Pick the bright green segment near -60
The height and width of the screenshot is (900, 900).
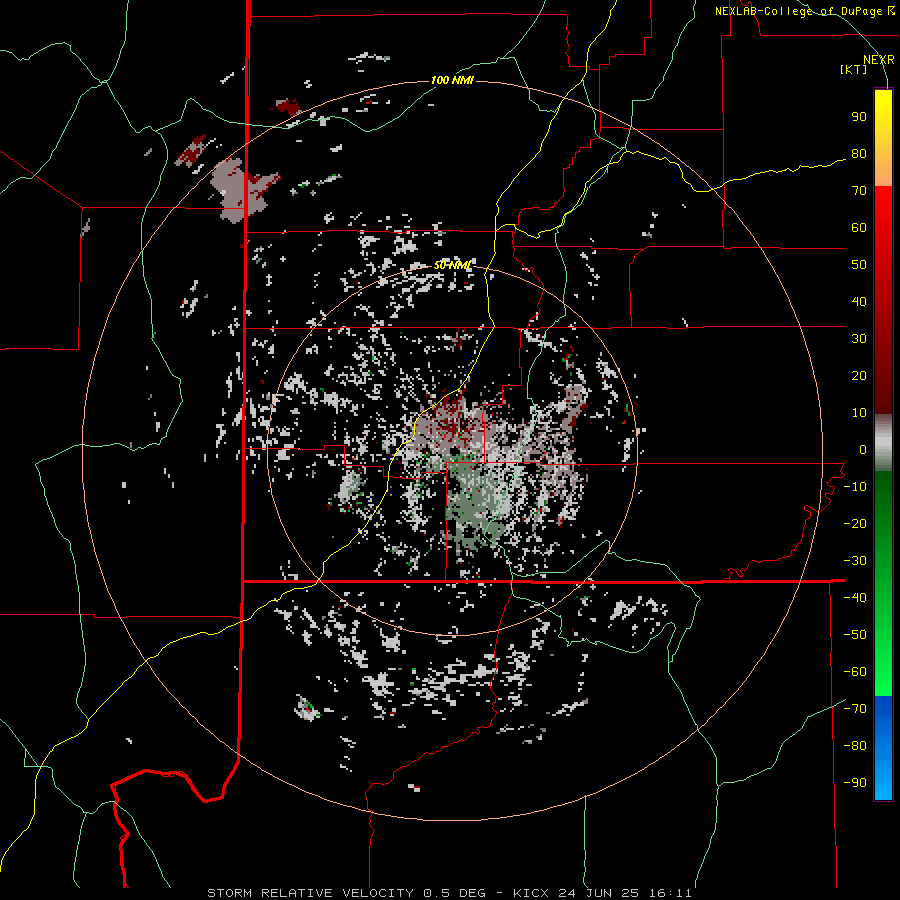coord(883,672)
